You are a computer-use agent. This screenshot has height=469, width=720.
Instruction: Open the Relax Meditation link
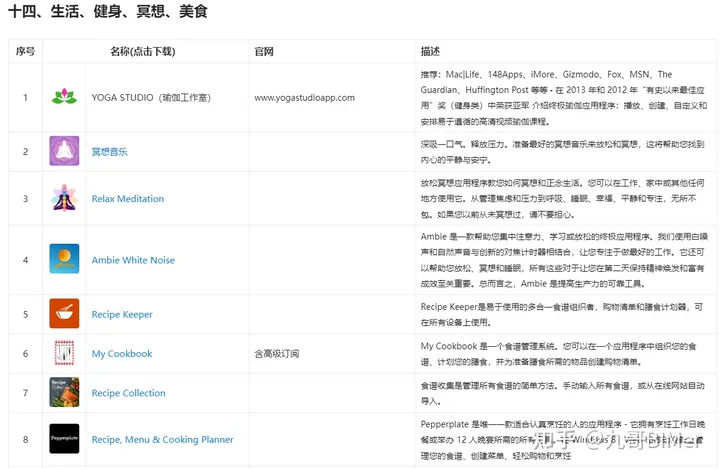point(128,198)
